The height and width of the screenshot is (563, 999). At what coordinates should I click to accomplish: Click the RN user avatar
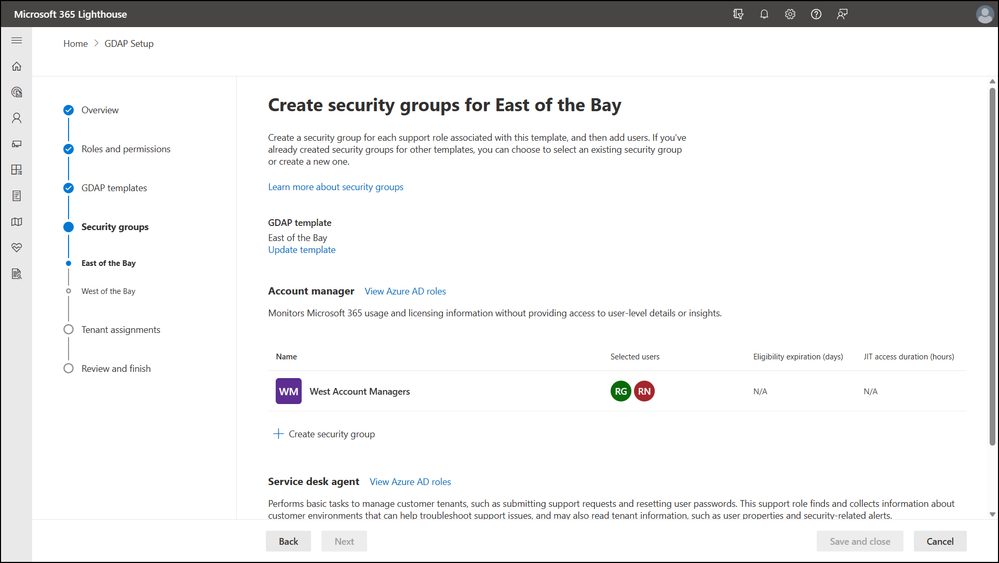click(644, 391)
